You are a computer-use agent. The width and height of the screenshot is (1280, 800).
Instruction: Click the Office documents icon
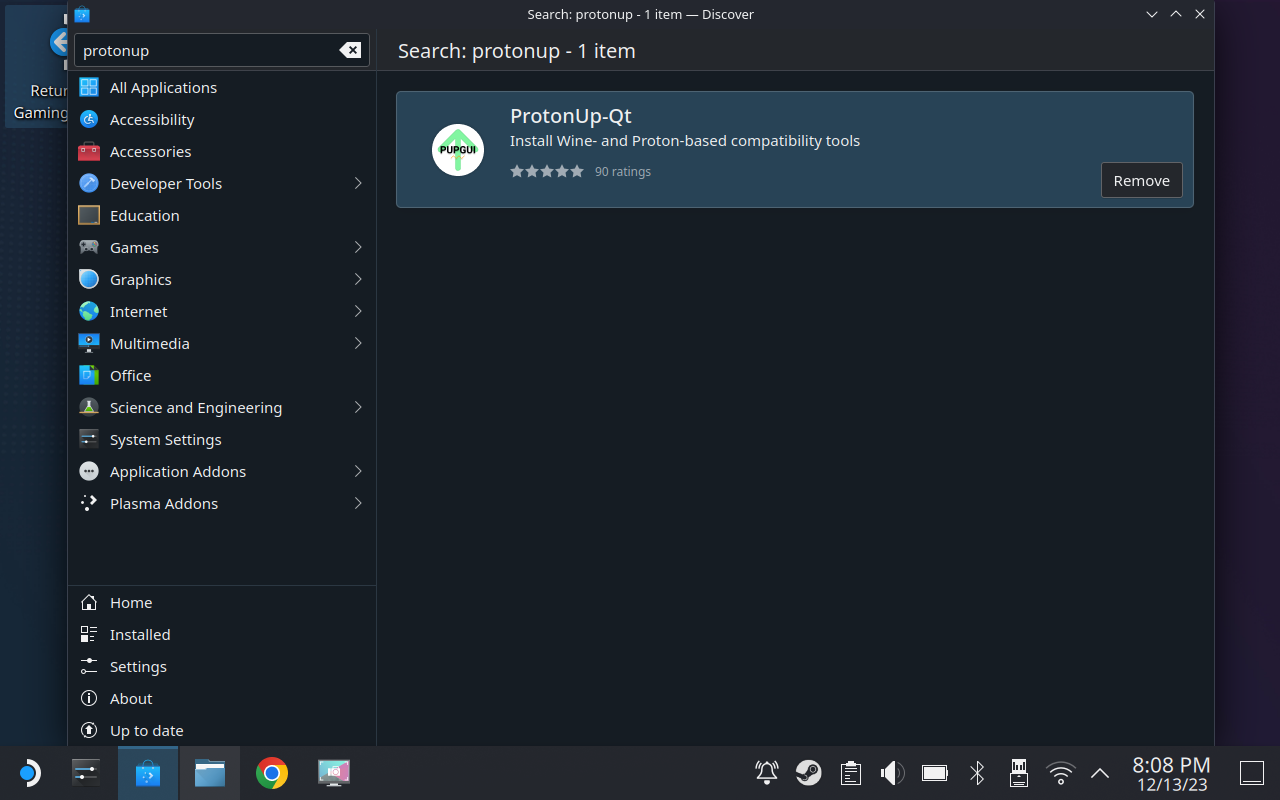pos(89,375)
